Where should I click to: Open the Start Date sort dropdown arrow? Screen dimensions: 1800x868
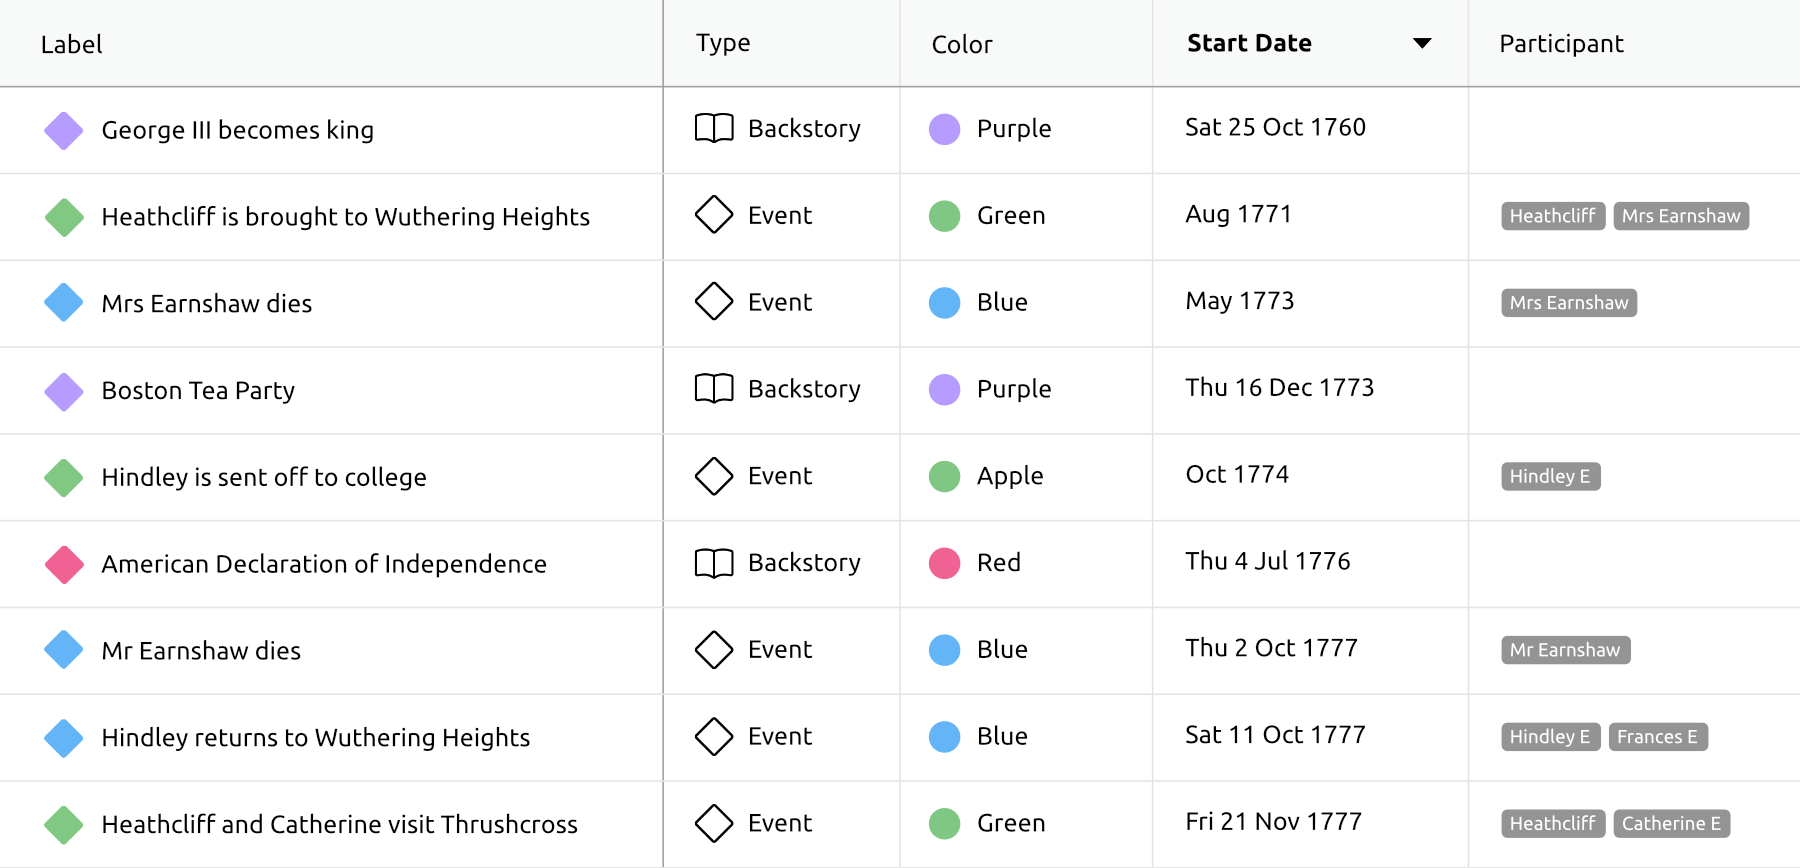[1421, 43]
